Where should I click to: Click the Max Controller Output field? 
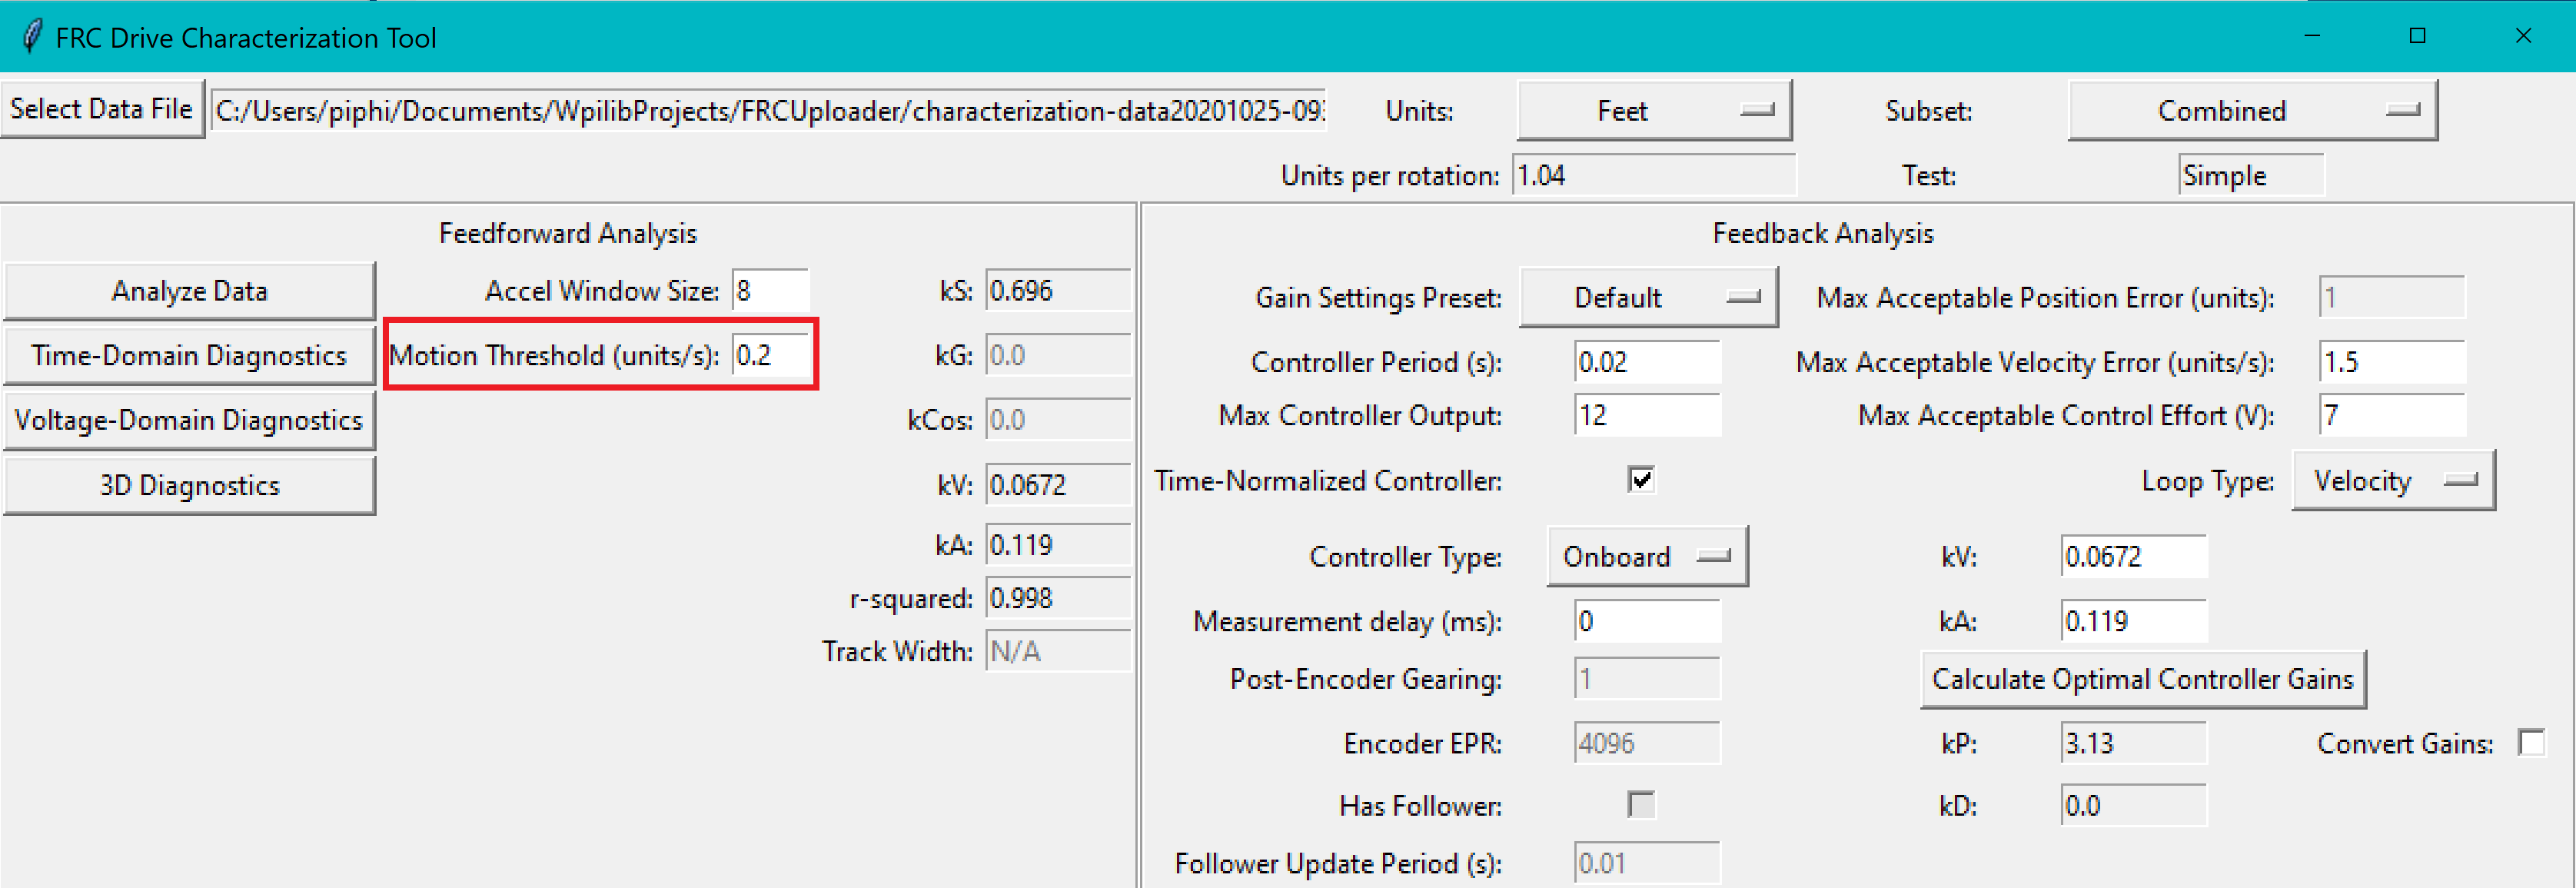tap(1647, 415)
